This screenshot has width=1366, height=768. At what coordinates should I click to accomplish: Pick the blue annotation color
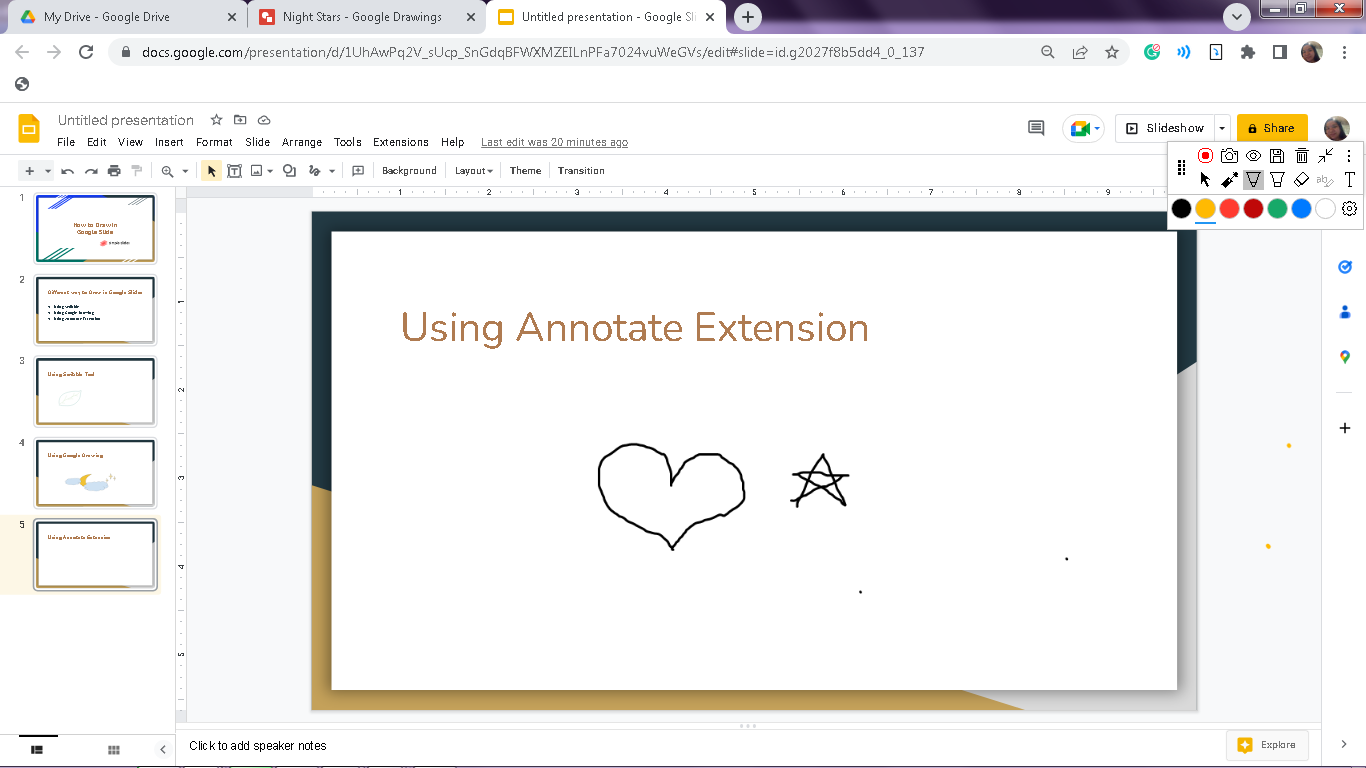(x=1301, y=209)
